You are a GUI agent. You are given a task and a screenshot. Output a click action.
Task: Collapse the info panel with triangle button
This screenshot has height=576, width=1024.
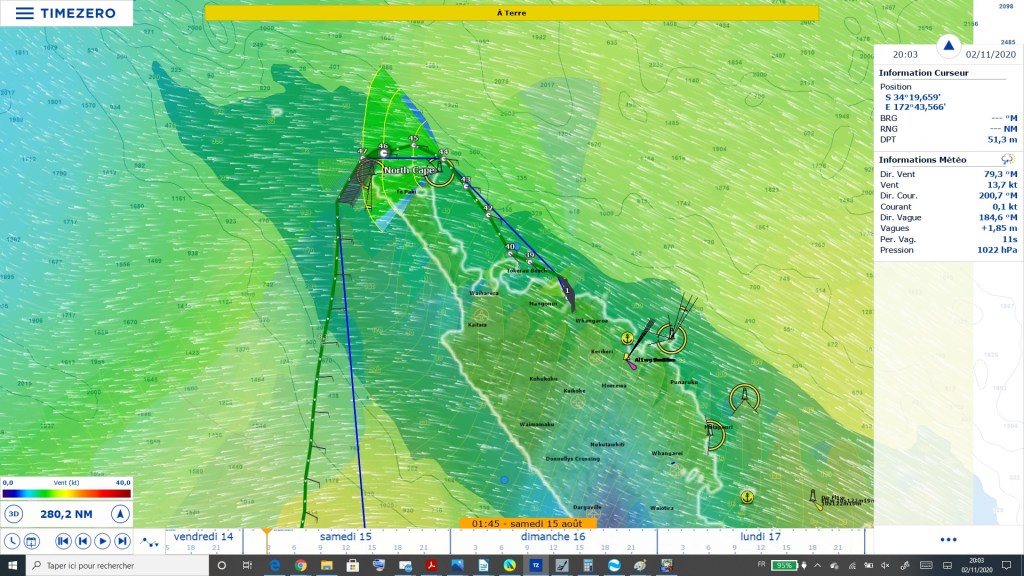point(948,45)
